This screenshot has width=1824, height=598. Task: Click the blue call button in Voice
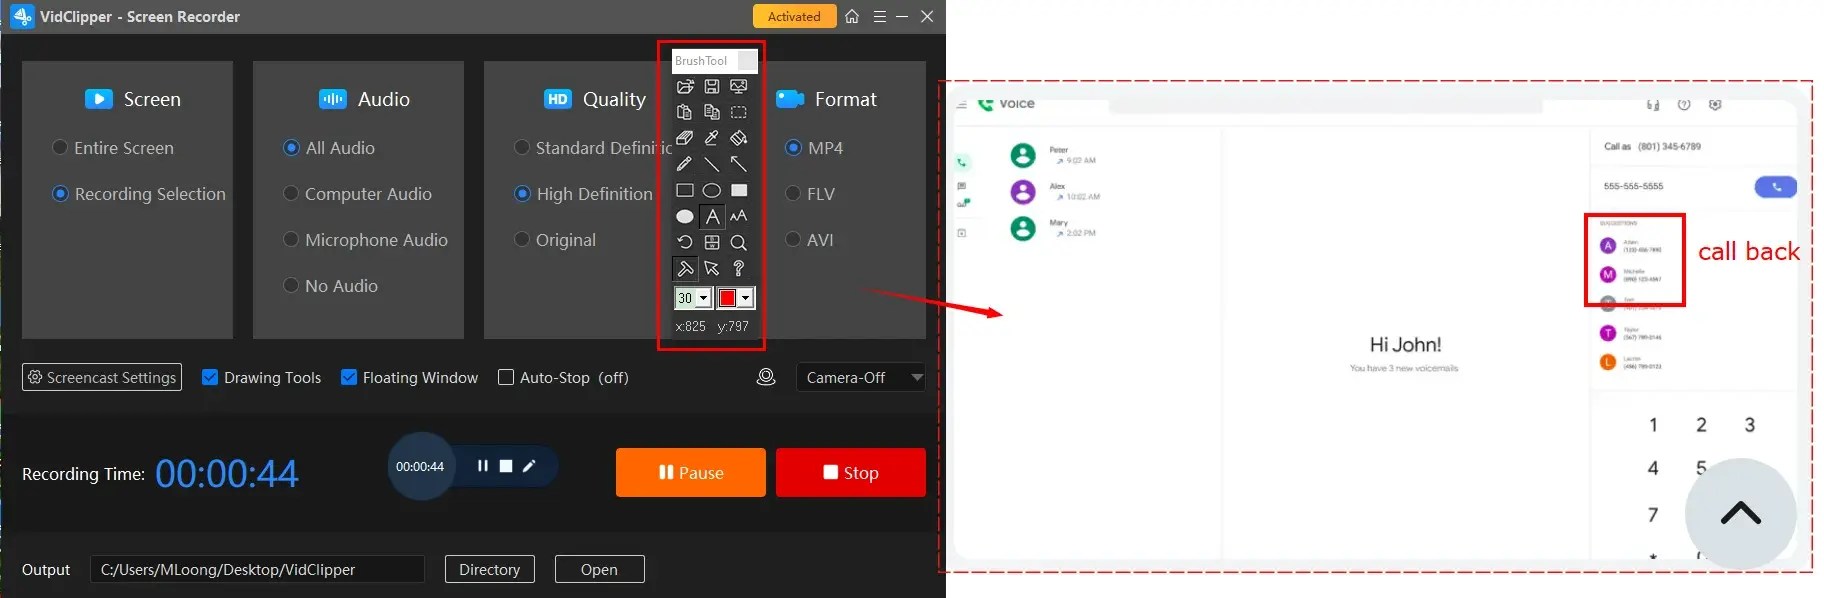[1776, 187]
